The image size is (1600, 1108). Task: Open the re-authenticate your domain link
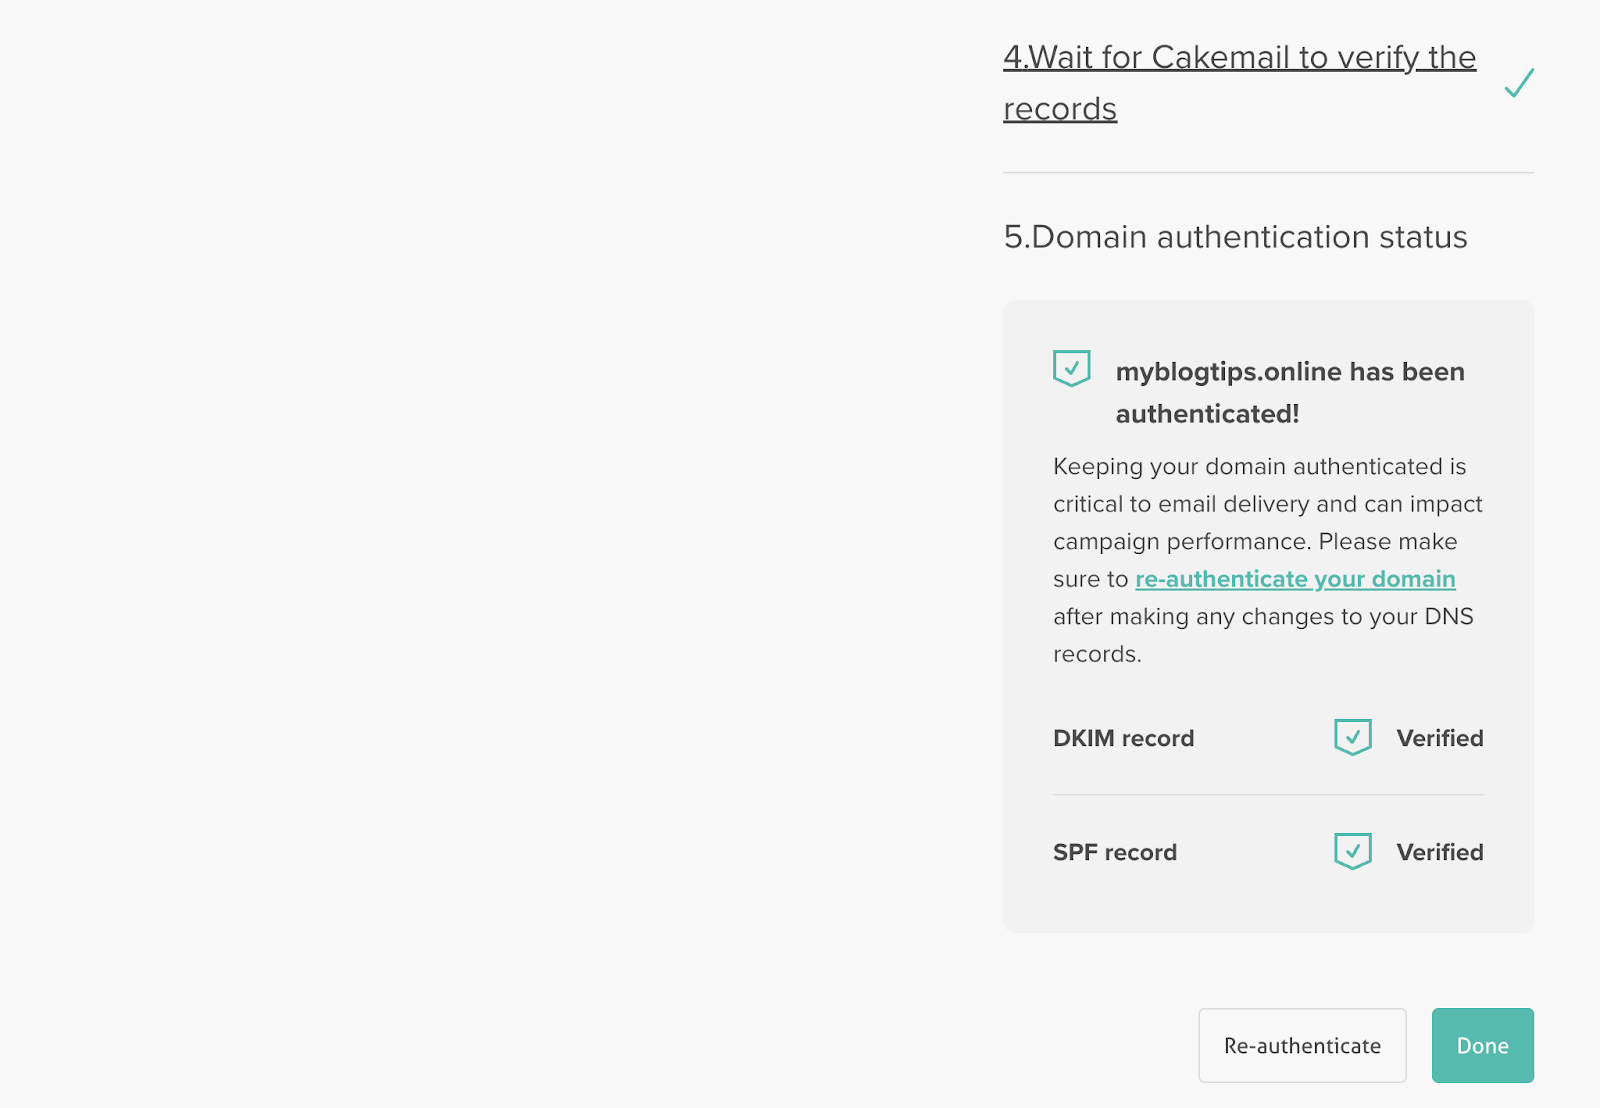pos(1295,579)
